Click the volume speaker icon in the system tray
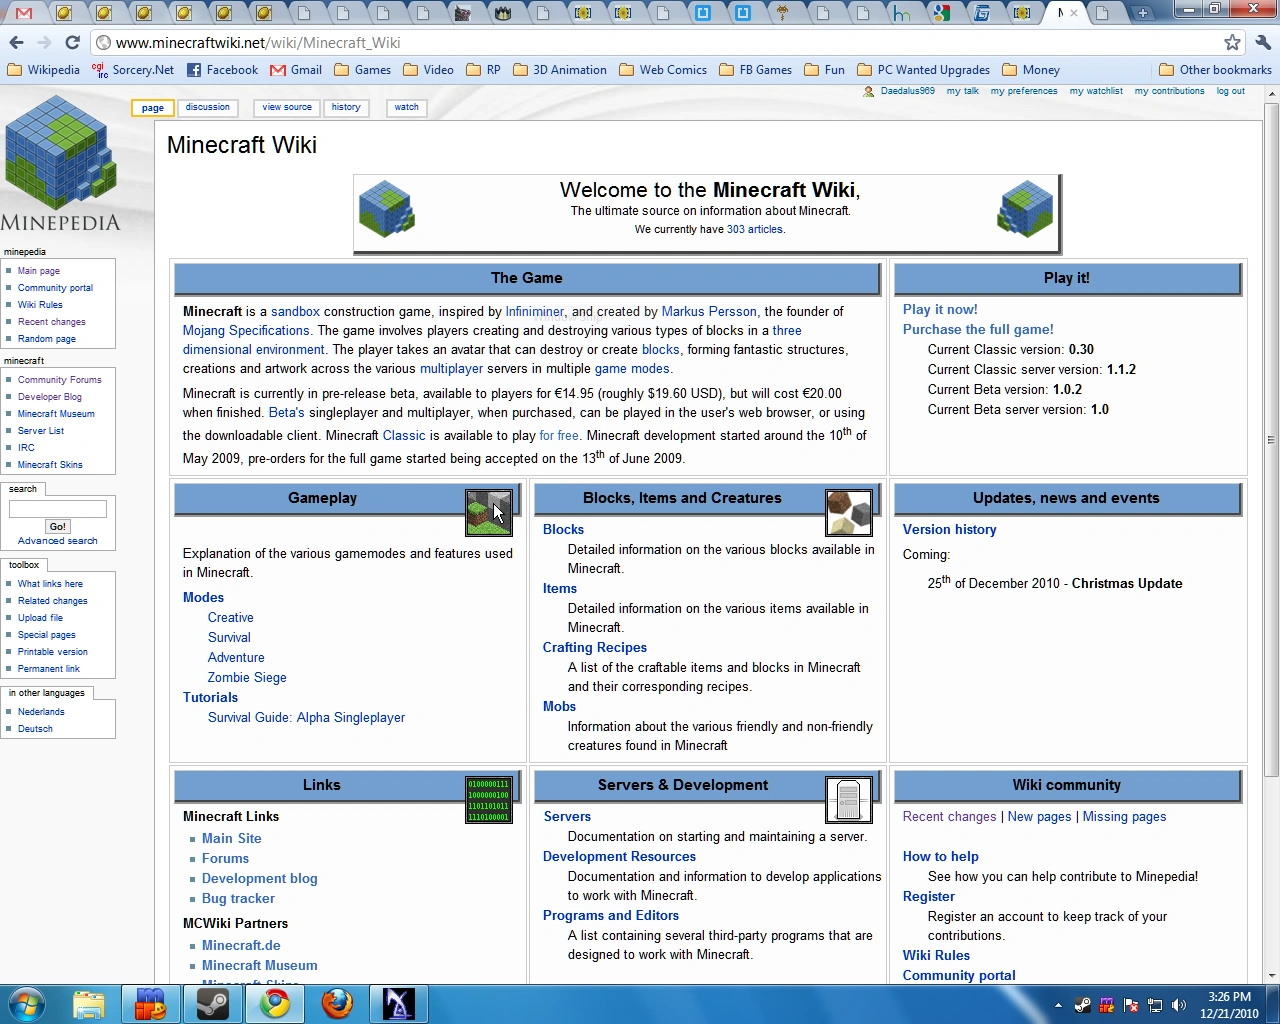 (1179, 1005)
